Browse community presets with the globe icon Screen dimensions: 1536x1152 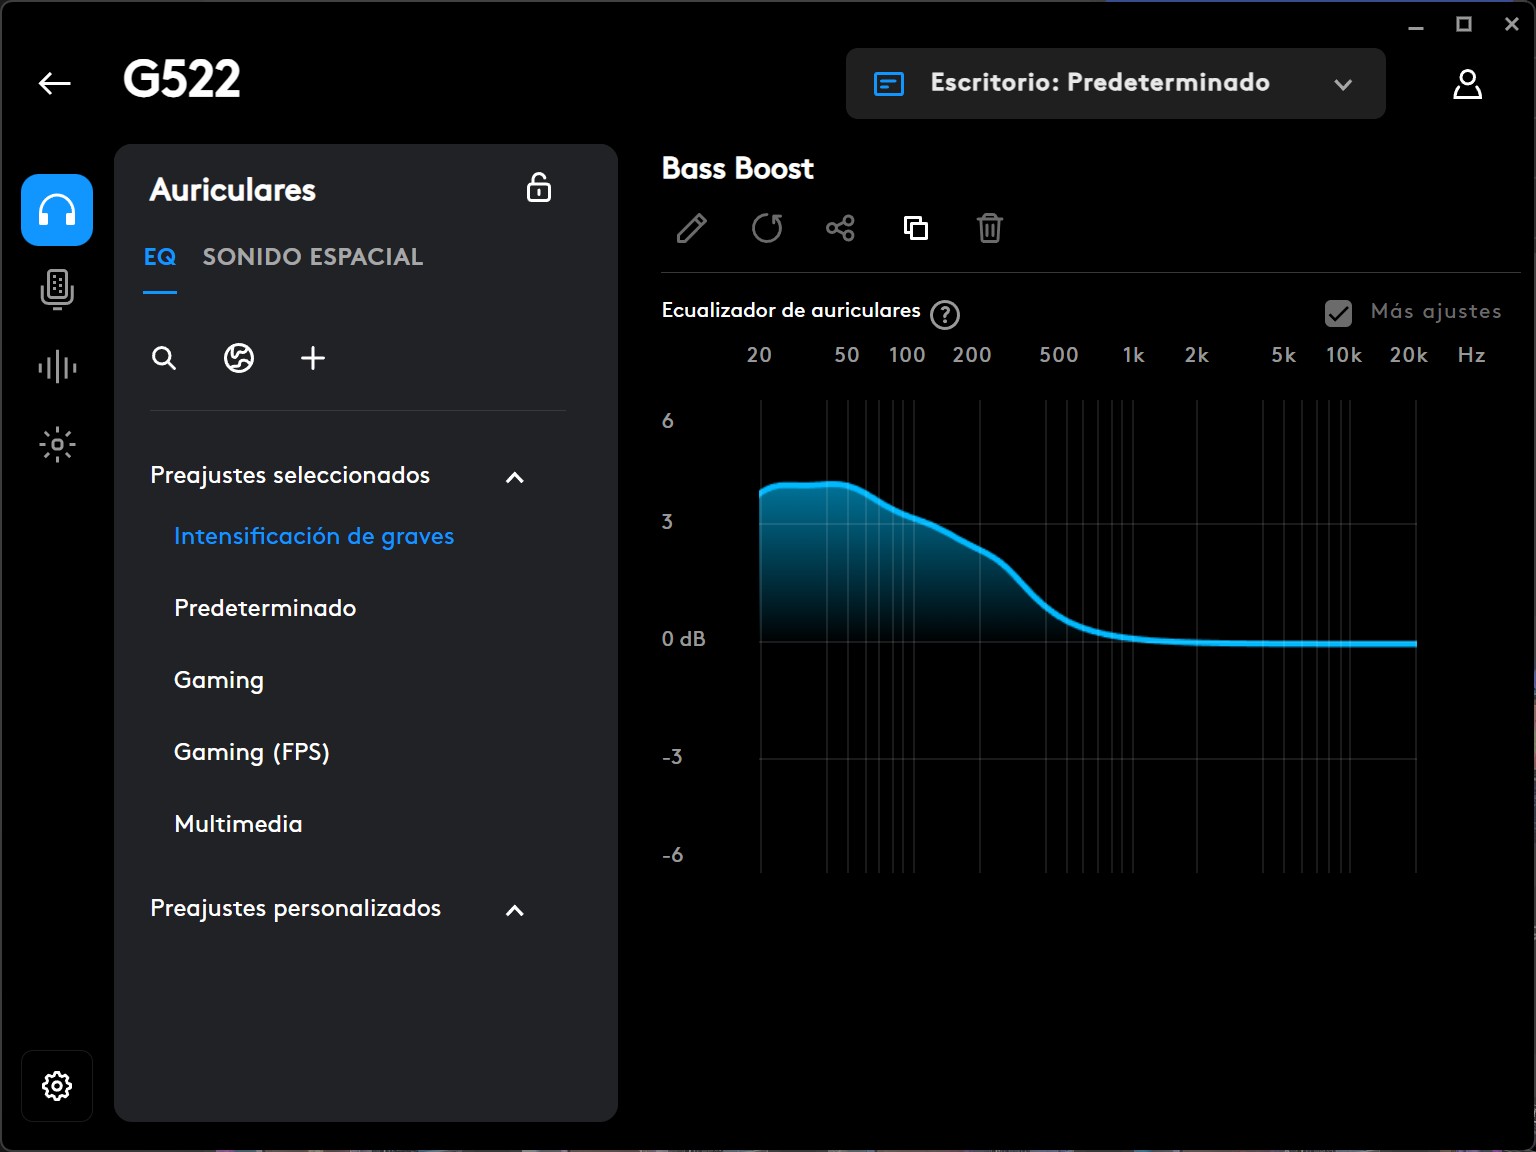tap(238, 358)
